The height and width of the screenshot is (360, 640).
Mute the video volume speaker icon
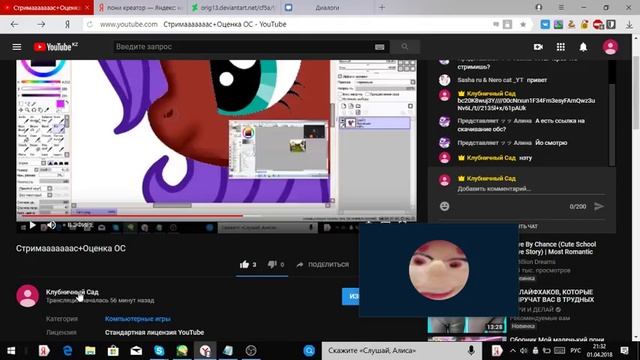tap(51, 225)
